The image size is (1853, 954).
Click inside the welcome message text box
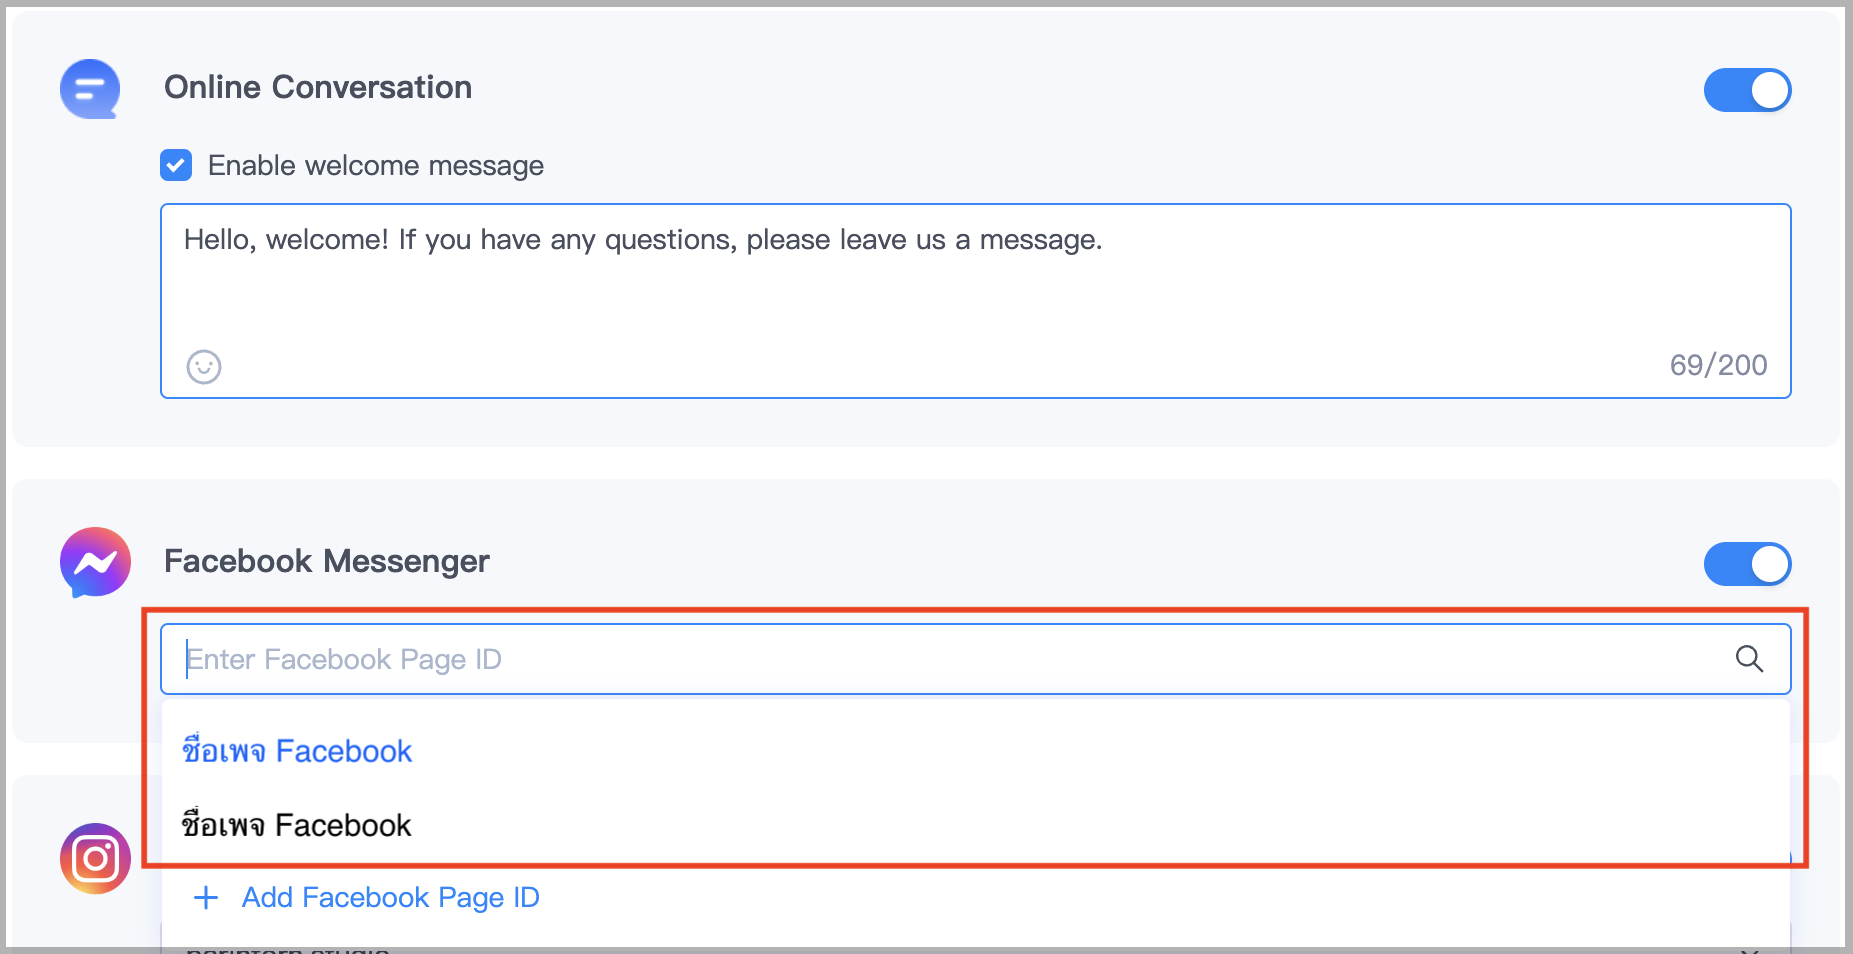[975, 301]
